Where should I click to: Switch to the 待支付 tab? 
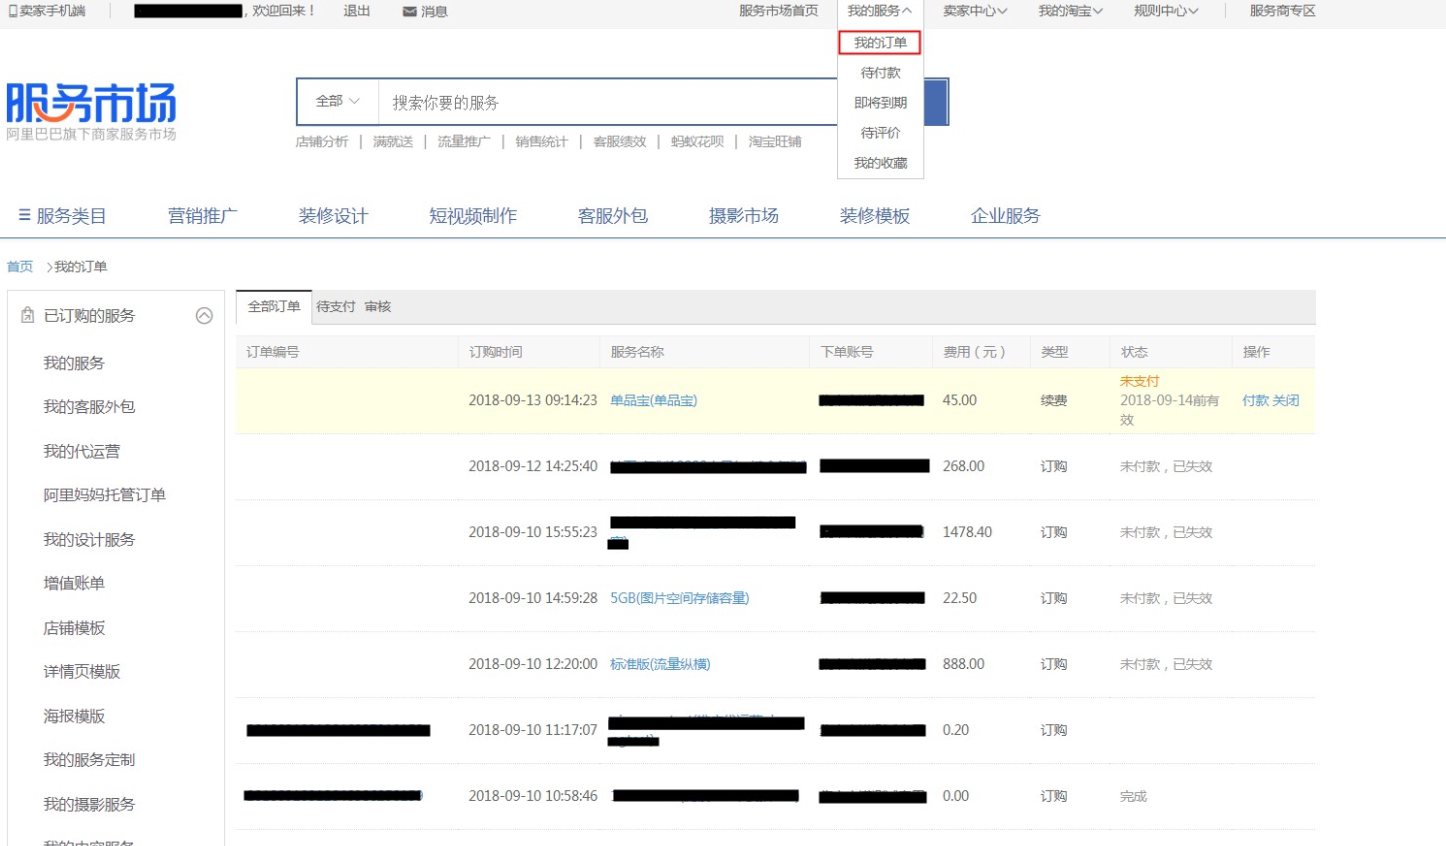pos(336,307)
